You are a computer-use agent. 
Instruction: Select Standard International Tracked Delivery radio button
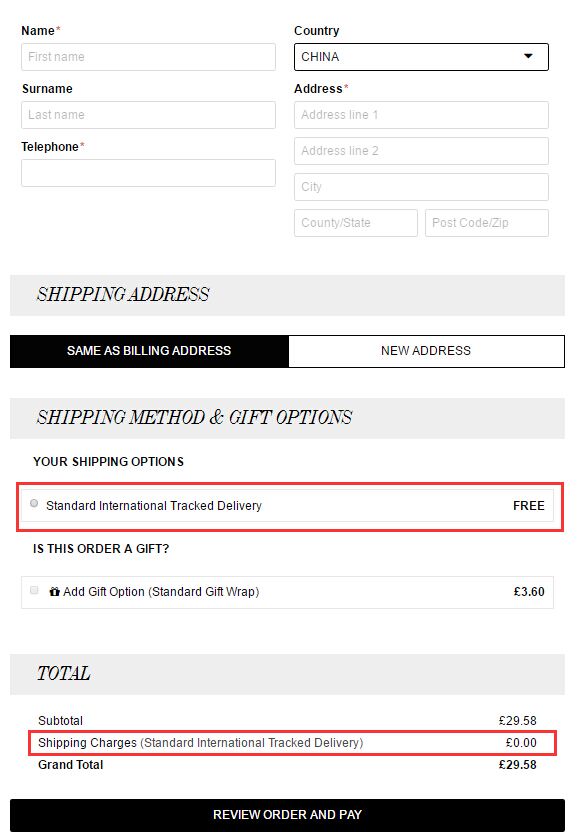pos(34,503)
